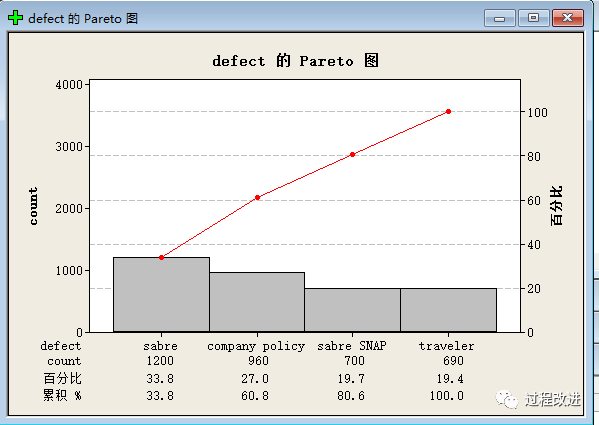Click the company policy bar
Image resolution: width=599 pixels, height=425 pixels.
(x=257, y=302)
